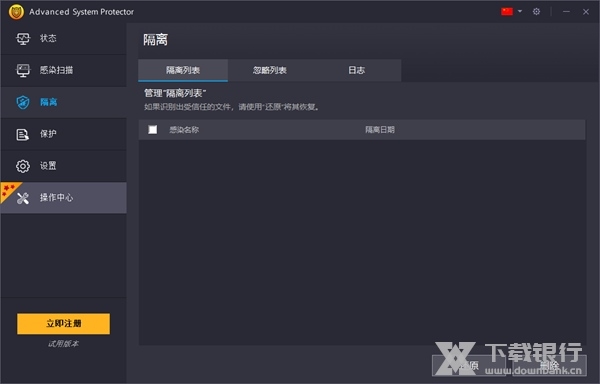The height and width of the screenshot is (384, 600).
Task: Open settings gear in title bar
Action: pyautogui.click(x=536, y=11)
